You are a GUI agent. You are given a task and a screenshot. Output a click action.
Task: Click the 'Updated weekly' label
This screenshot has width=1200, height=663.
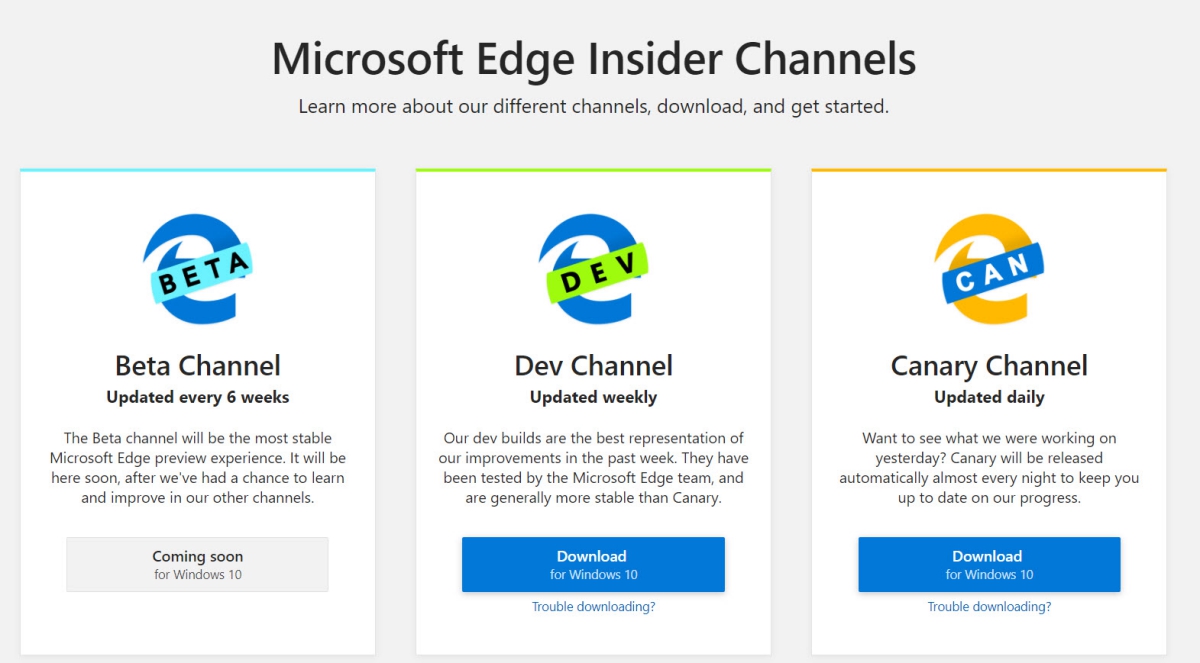point(593,397)
